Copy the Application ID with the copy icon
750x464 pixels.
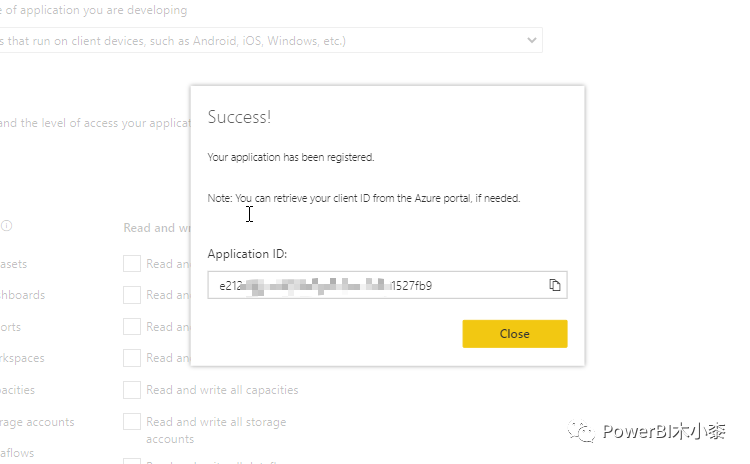[x=554, y=285]
